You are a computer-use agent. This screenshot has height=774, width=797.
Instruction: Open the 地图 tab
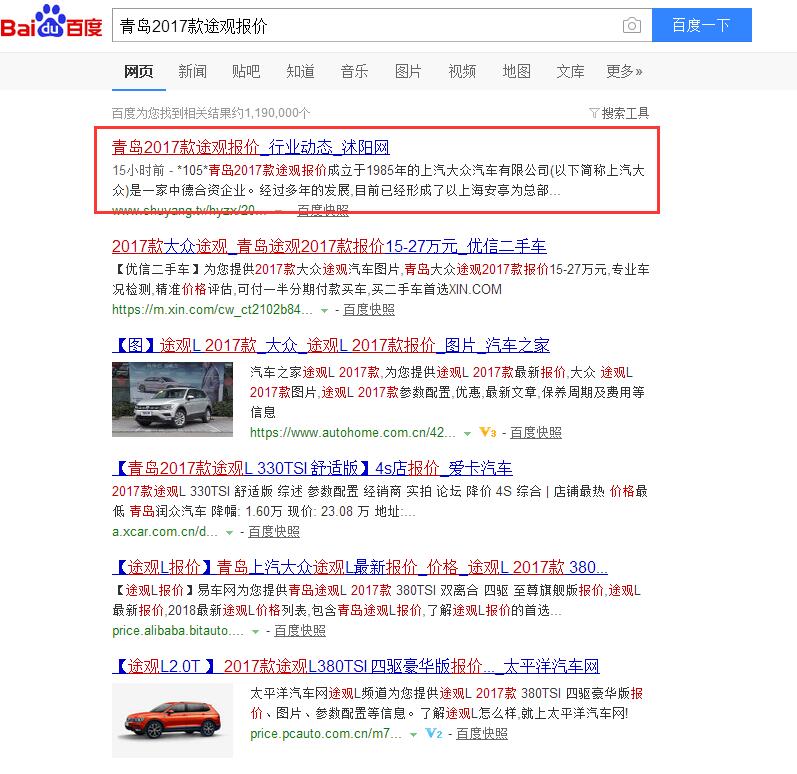[x=516, y=71]
